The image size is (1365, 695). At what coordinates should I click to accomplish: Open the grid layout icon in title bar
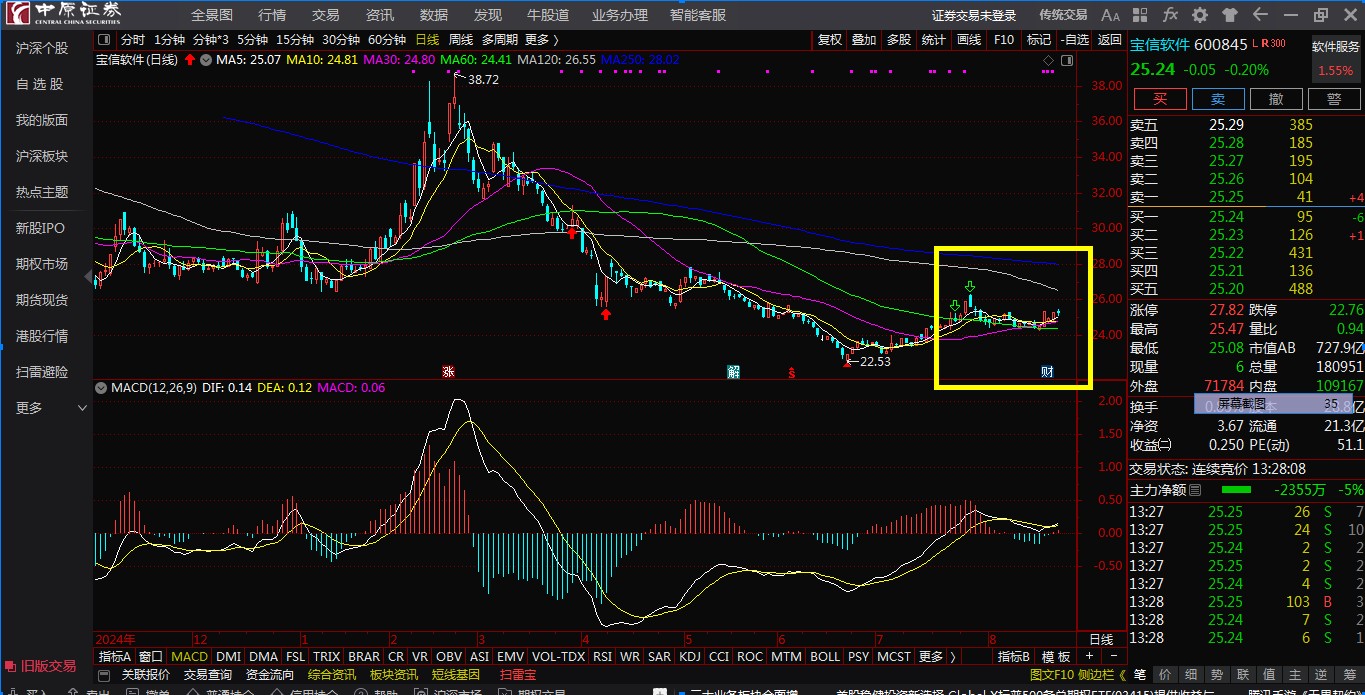tap(1140, 15)
